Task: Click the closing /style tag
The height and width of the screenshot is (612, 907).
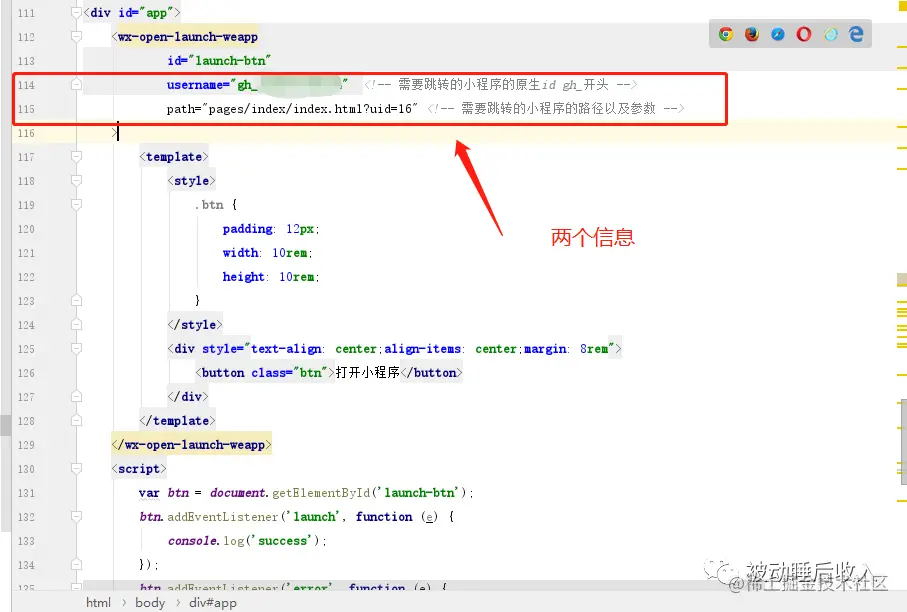Action: (x=195, y=325)
